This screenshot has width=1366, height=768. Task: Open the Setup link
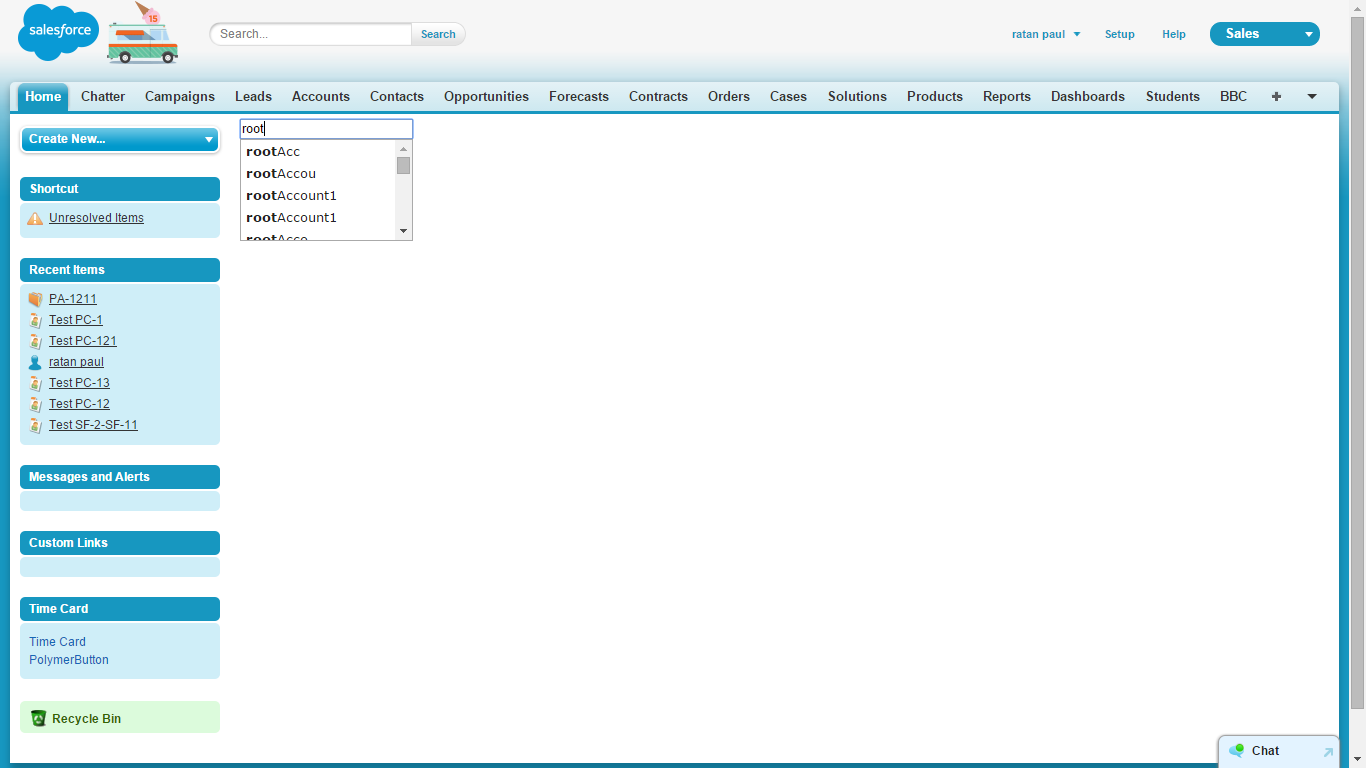tap(1120, 34)
